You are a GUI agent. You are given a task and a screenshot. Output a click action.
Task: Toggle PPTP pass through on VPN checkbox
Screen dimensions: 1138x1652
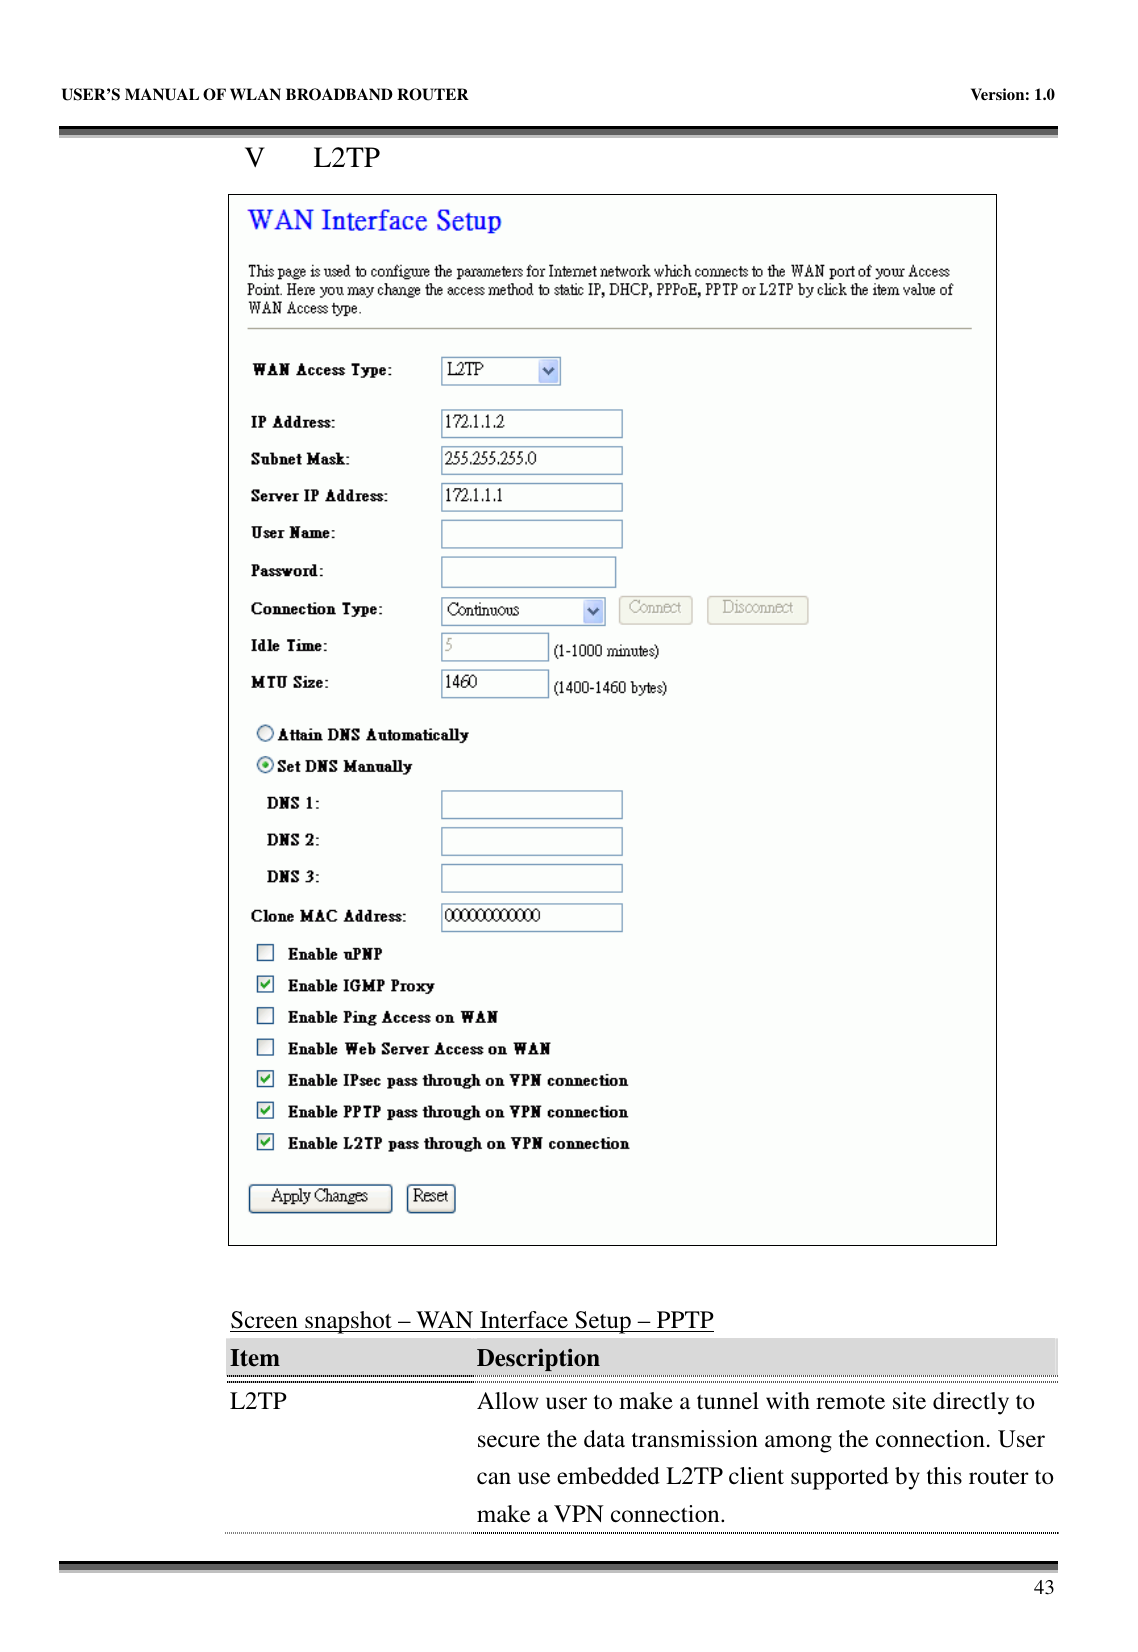265,1111
